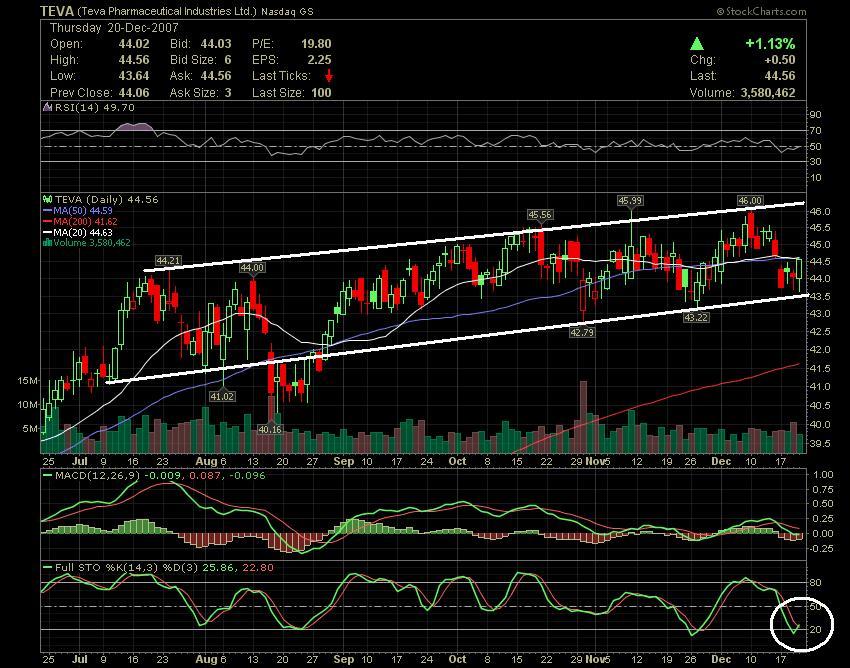Click the Open value 44.02

point(134,44)
